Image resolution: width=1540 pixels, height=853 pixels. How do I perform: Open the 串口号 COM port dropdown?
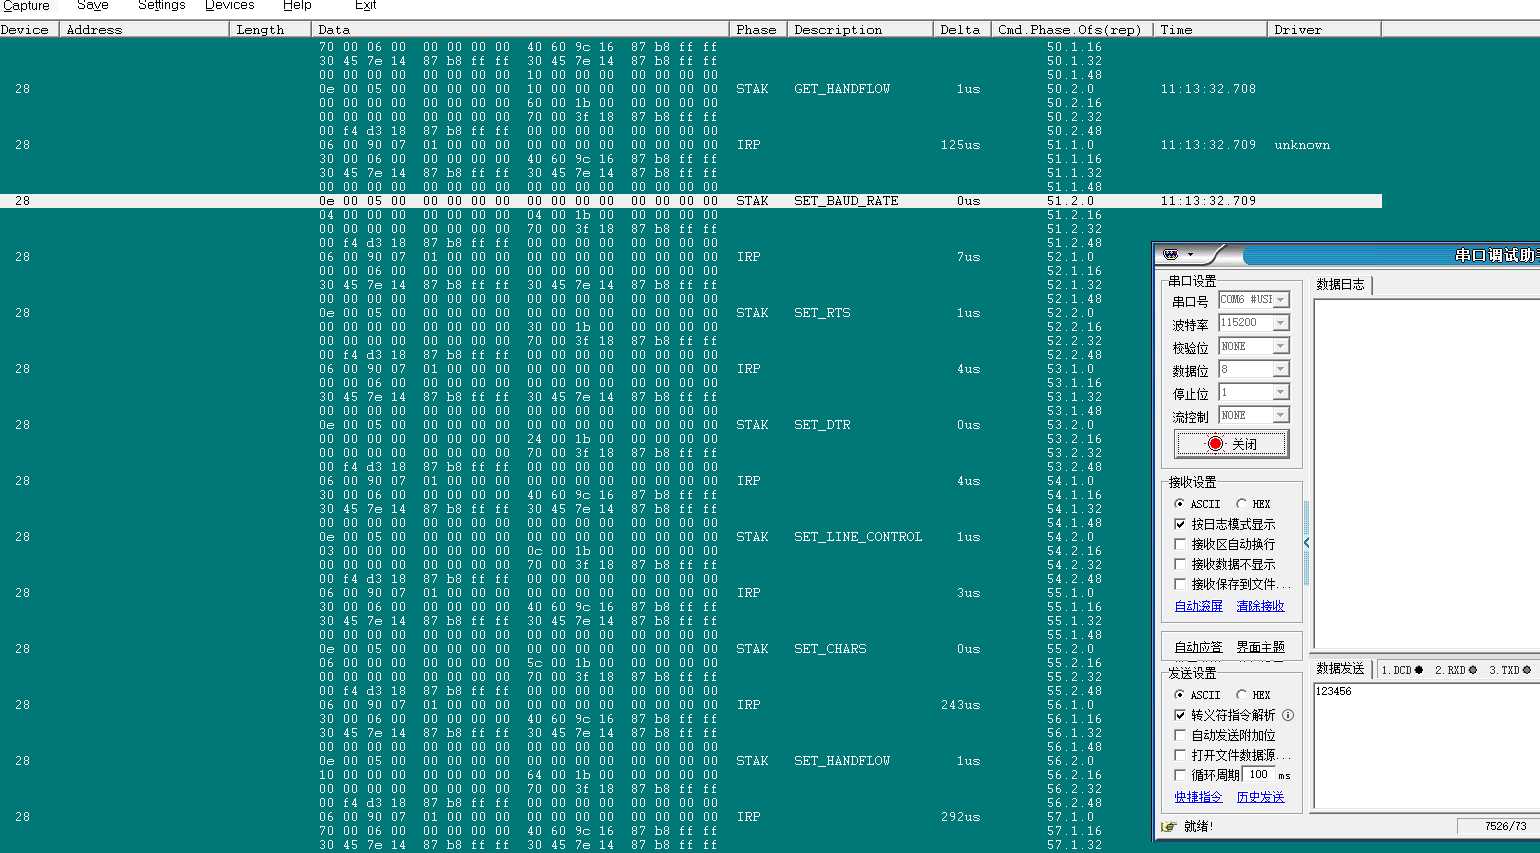[x=1281, y=300]
